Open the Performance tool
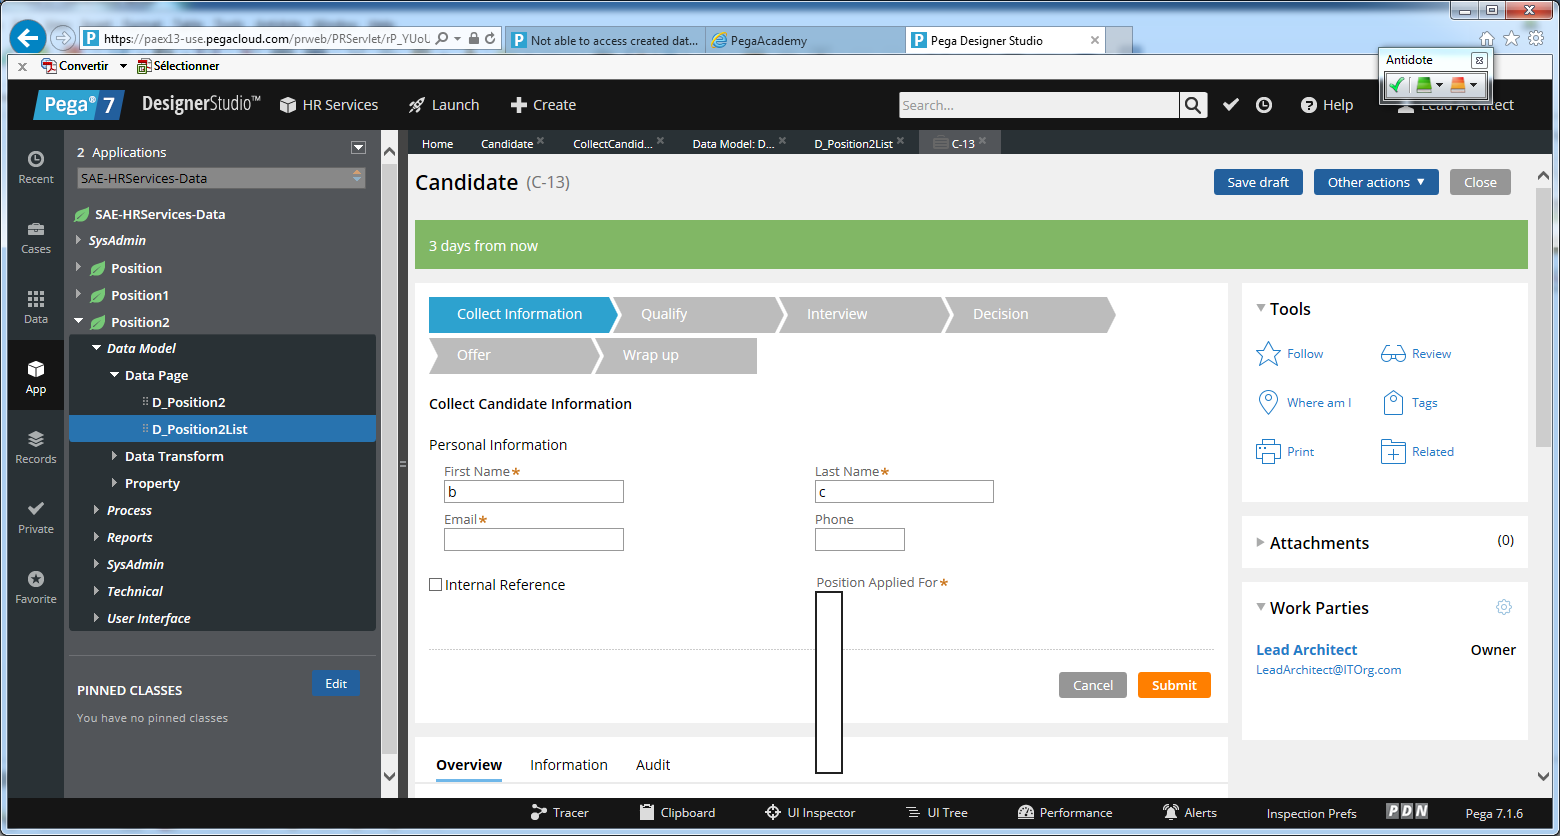Image resolution: width=1560 pixels, height=836 pixels. tap(1065, 813)
